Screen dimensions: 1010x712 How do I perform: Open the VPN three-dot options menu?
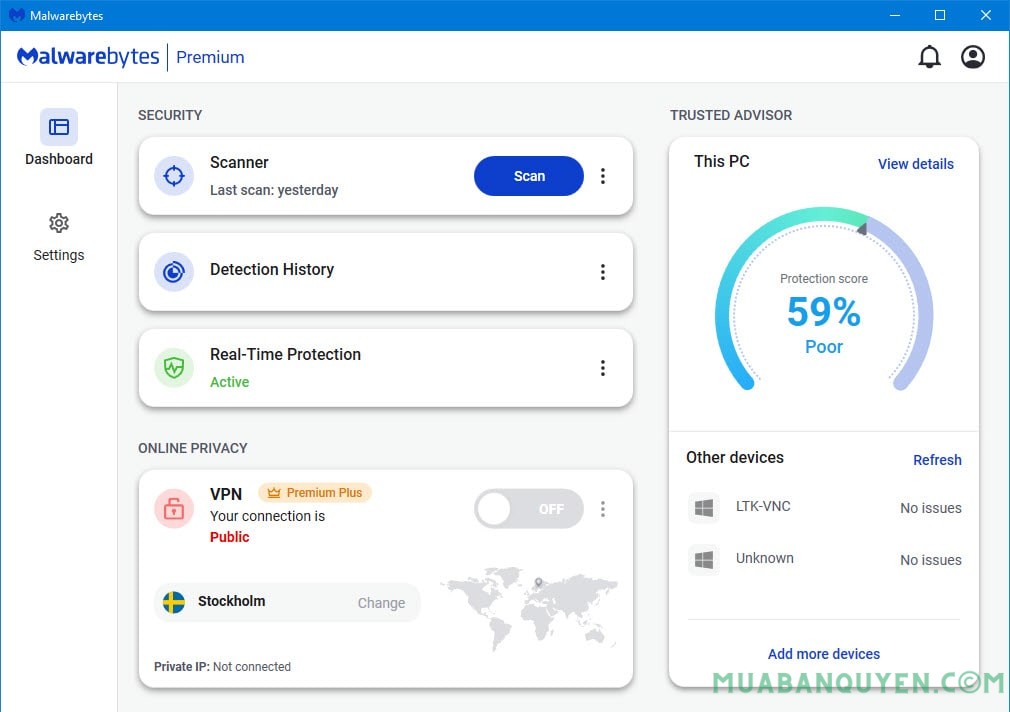pos(603,509)
